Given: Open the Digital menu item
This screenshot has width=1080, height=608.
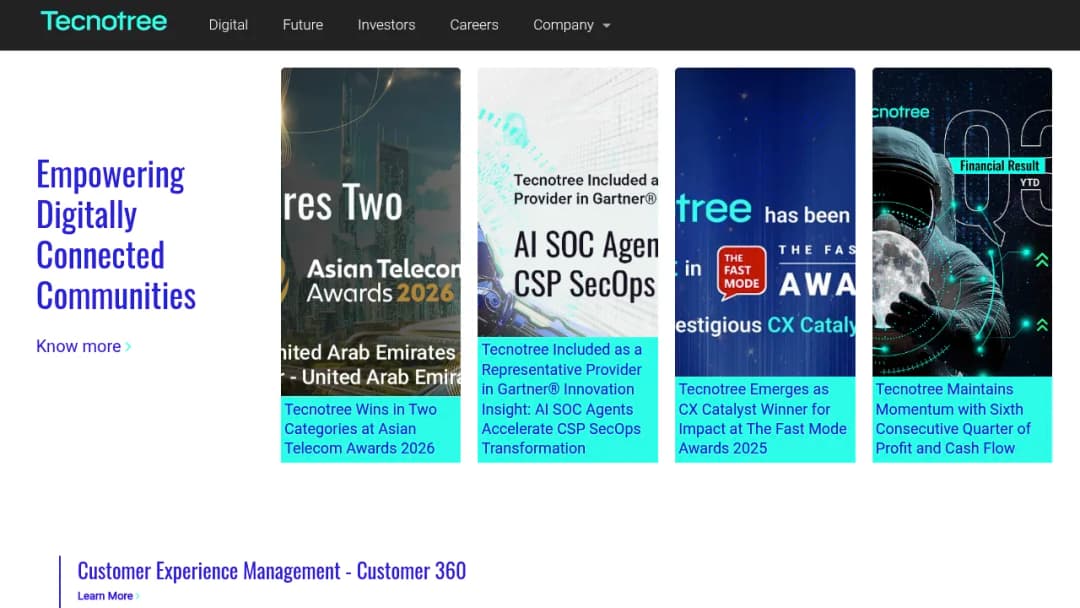Looking at the screenshot, I should 228,25.
